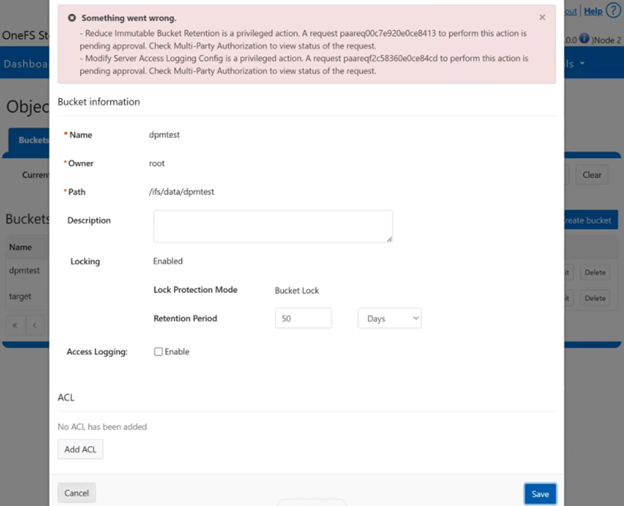Click the Add ACL button
Screen dimensions: 624x506
80,450
